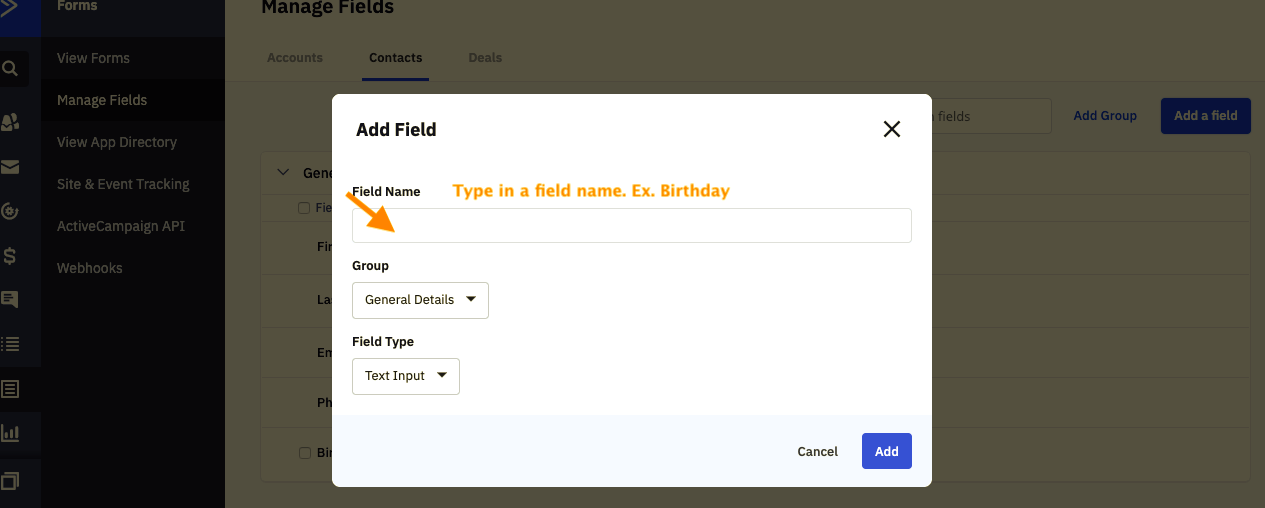Click the Add Group link
This screenshot has height=508, width=1265.
coord(1105,116)
